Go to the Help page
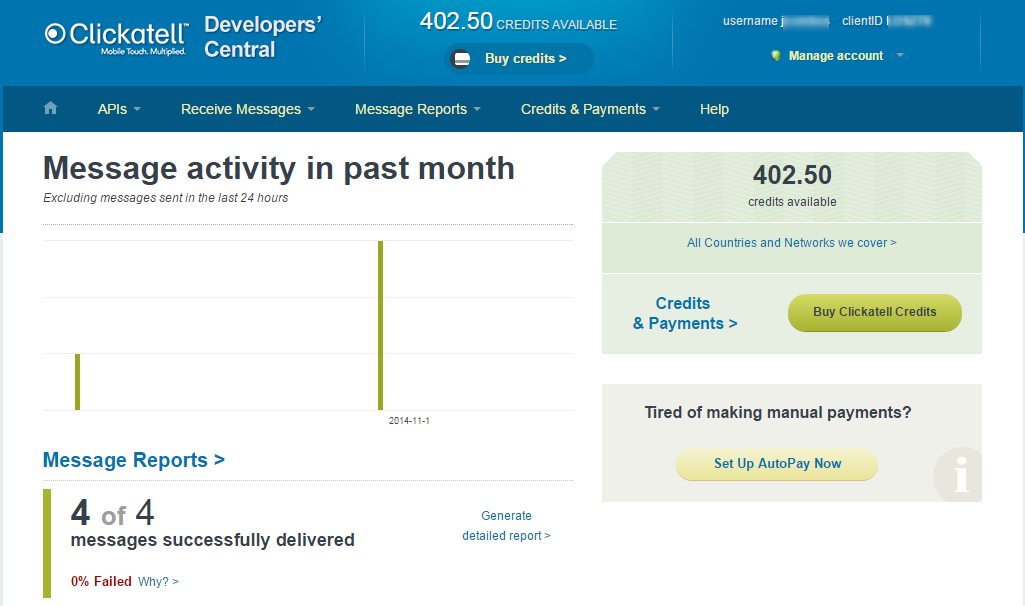Image resolution: width=1025 pixels, height=606 pixels. click(714, 109)
